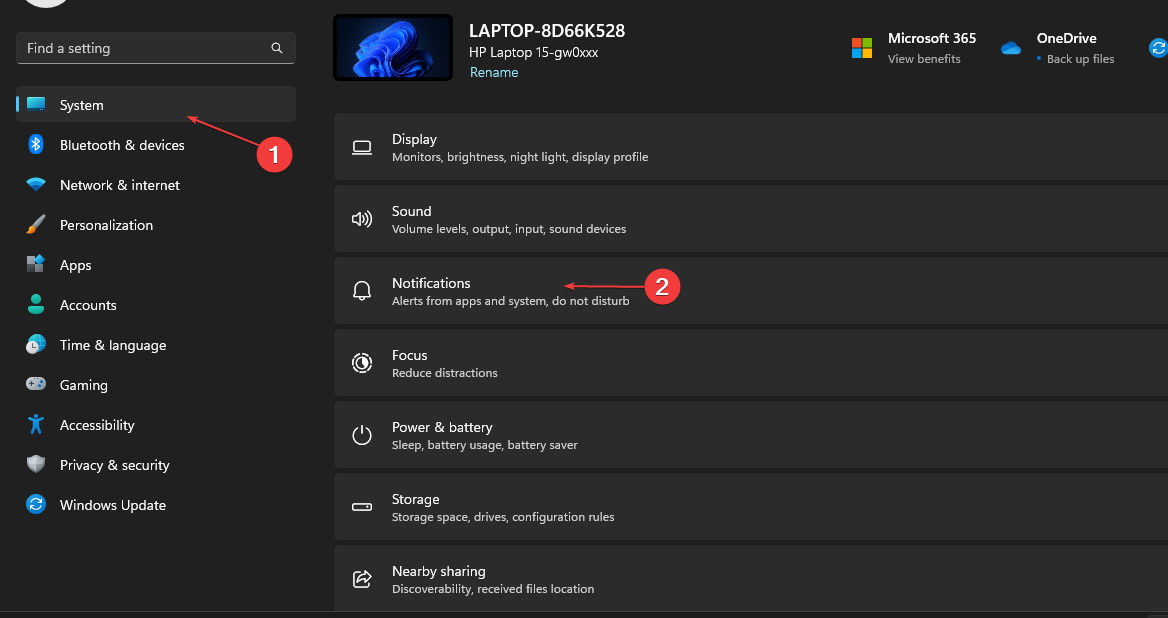Click the Windows Update sidebar icon

[36, 504]
